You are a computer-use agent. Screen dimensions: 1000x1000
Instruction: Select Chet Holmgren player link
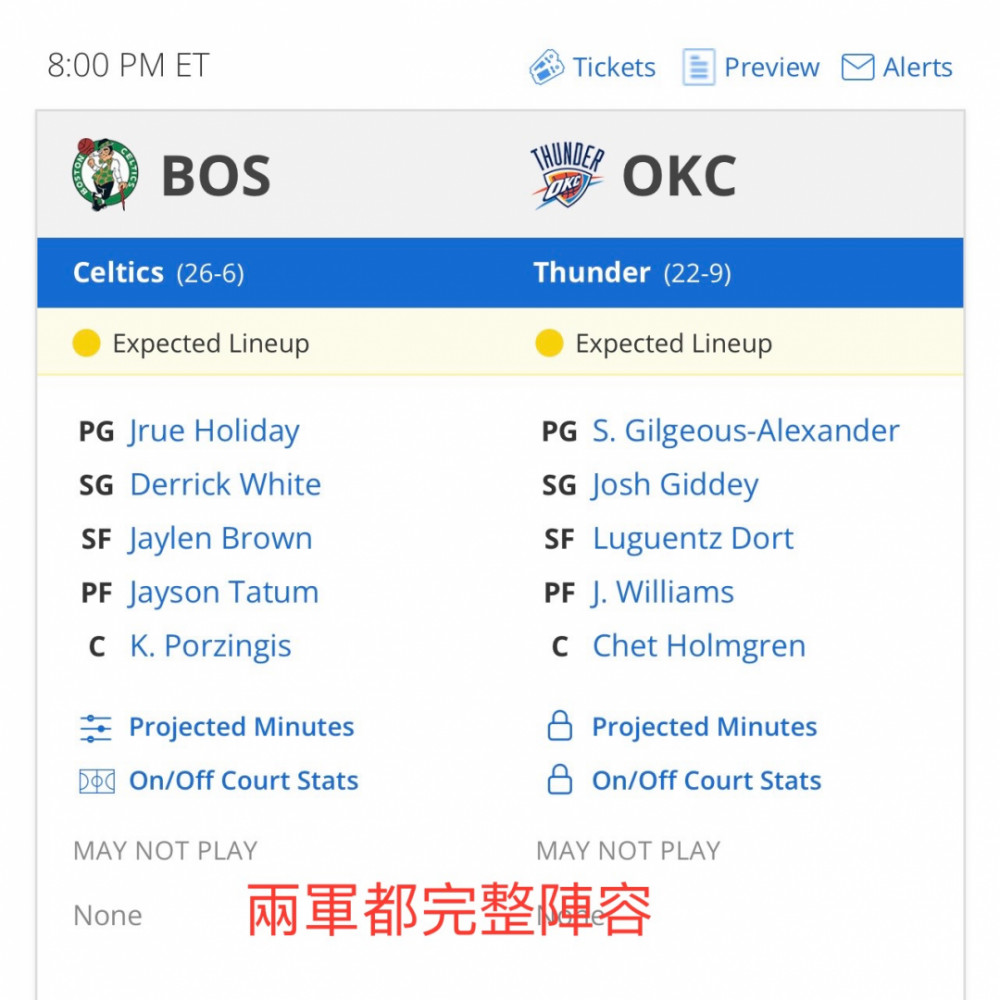[699, 646]
